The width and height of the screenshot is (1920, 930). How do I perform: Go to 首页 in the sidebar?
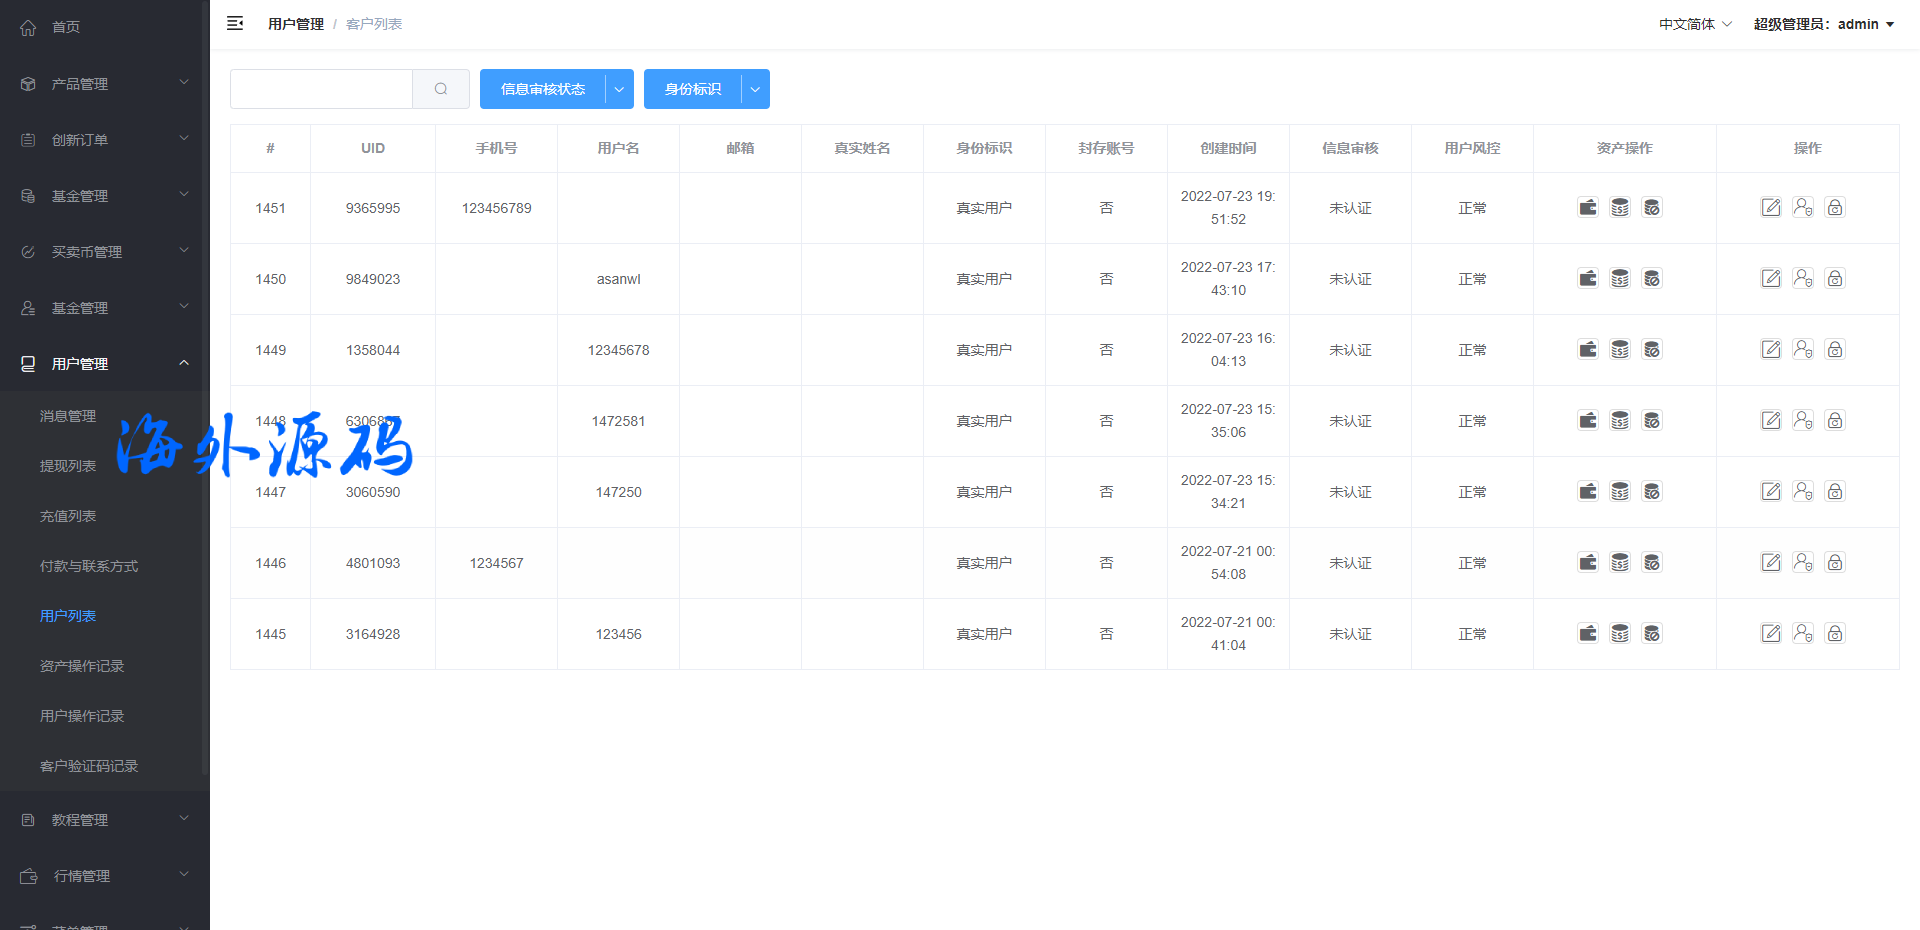point(66,27)
